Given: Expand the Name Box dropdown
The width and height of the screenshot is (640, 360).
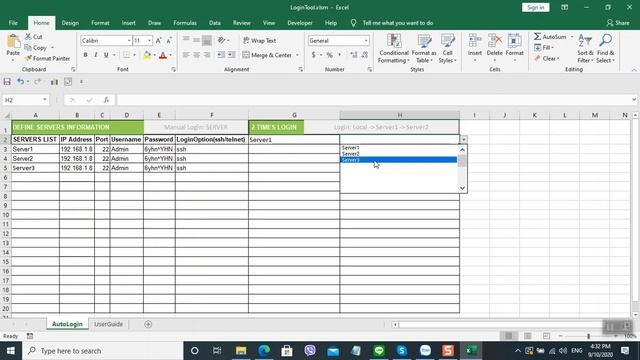Looking at the screenshot, I should coord(44,100).
